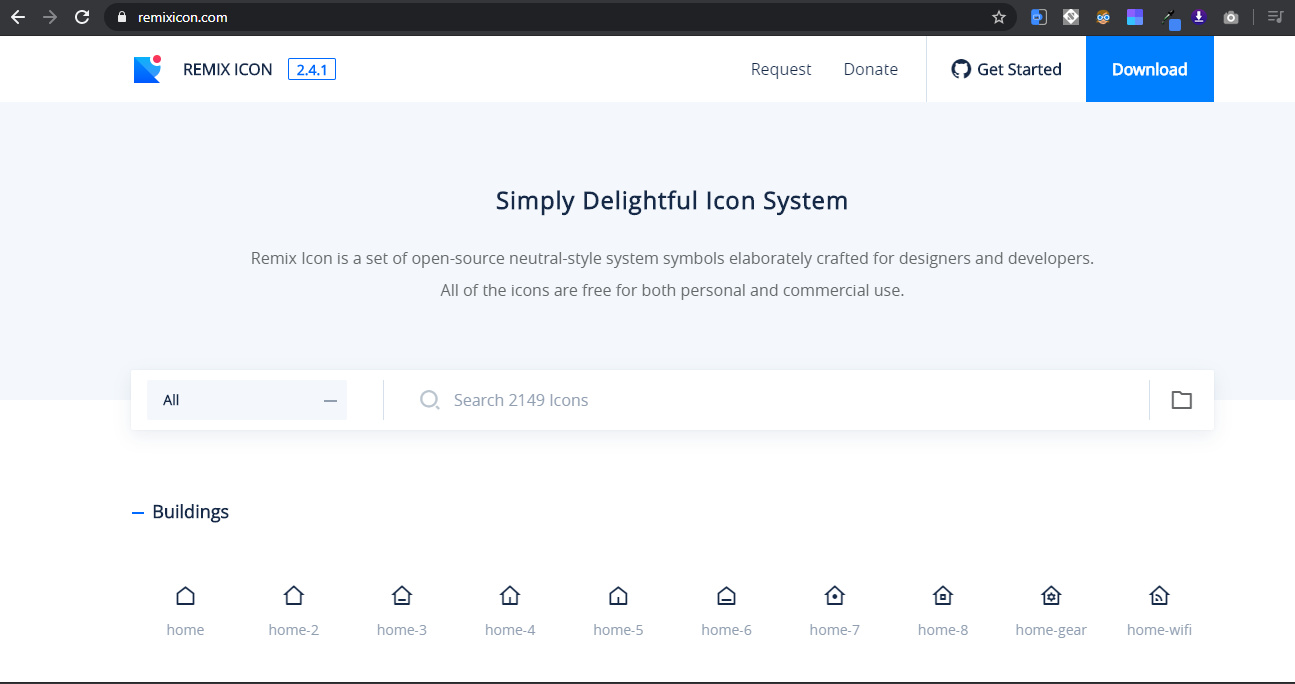This screenshot has height=684, width=1295.
Task: Open the folder collection icon
Action: [x=1182, y=400]
